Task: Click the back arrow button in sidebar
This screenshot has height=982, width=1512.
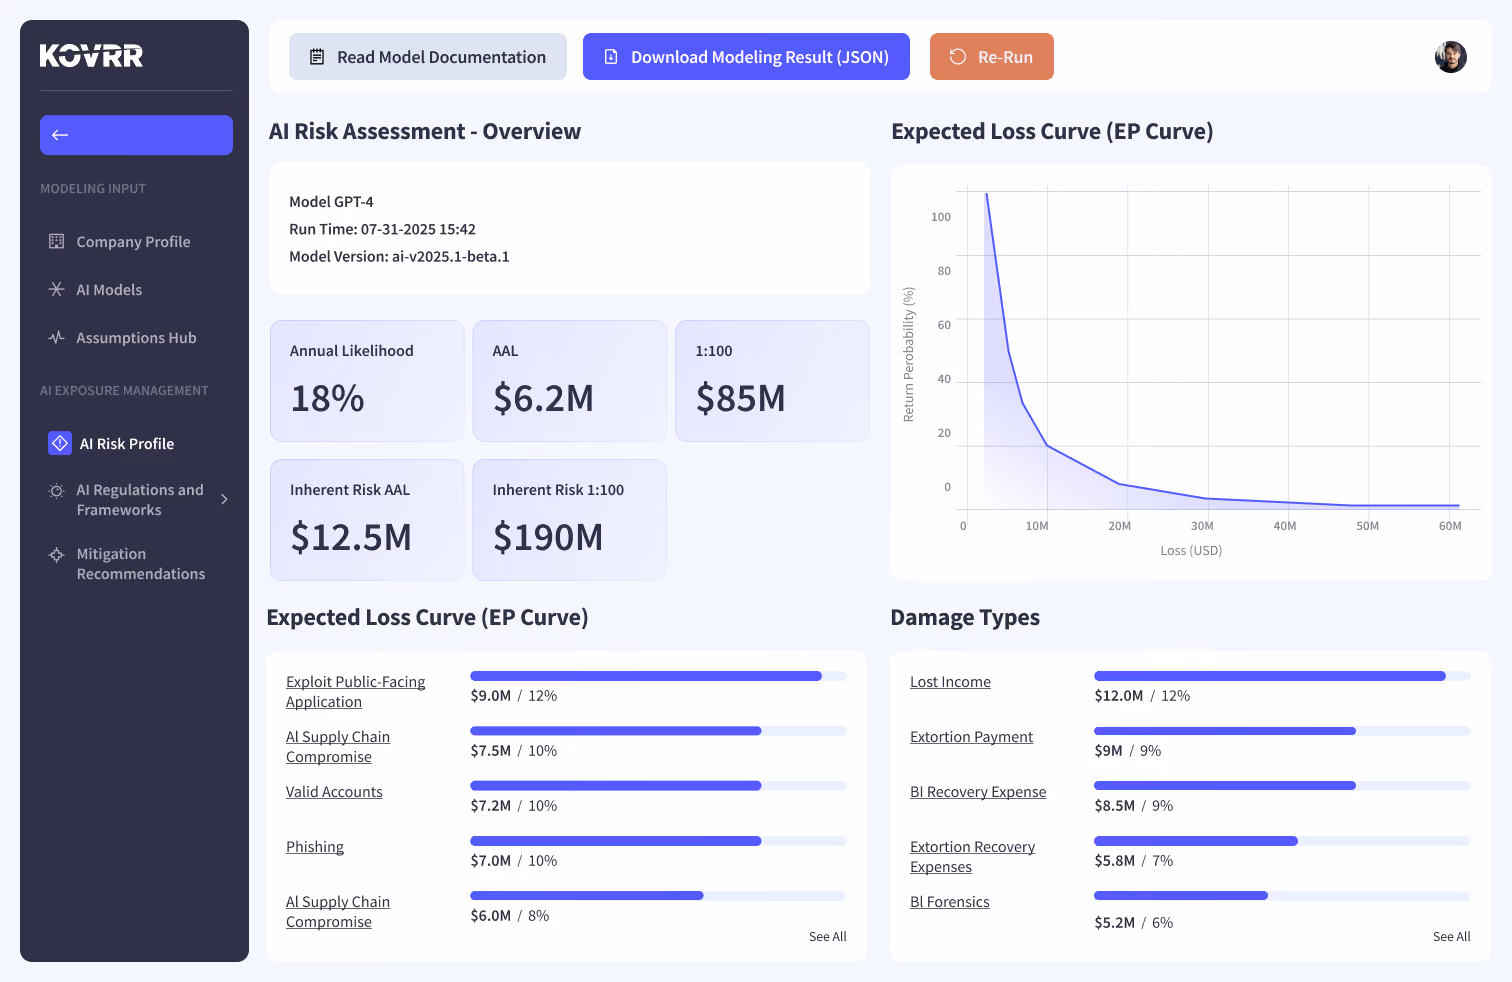Action: (x=136, y=135)
